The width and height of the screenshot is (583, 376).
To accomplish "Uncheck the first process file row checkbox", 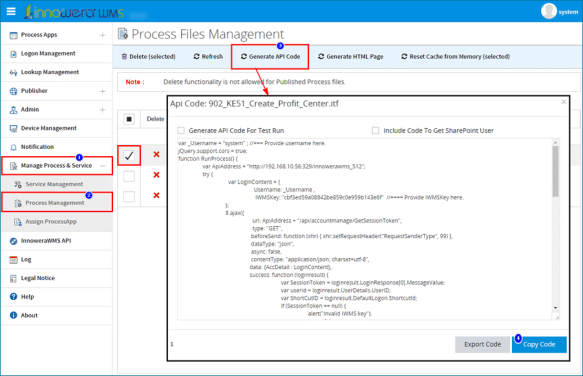I will pos(129,155).
